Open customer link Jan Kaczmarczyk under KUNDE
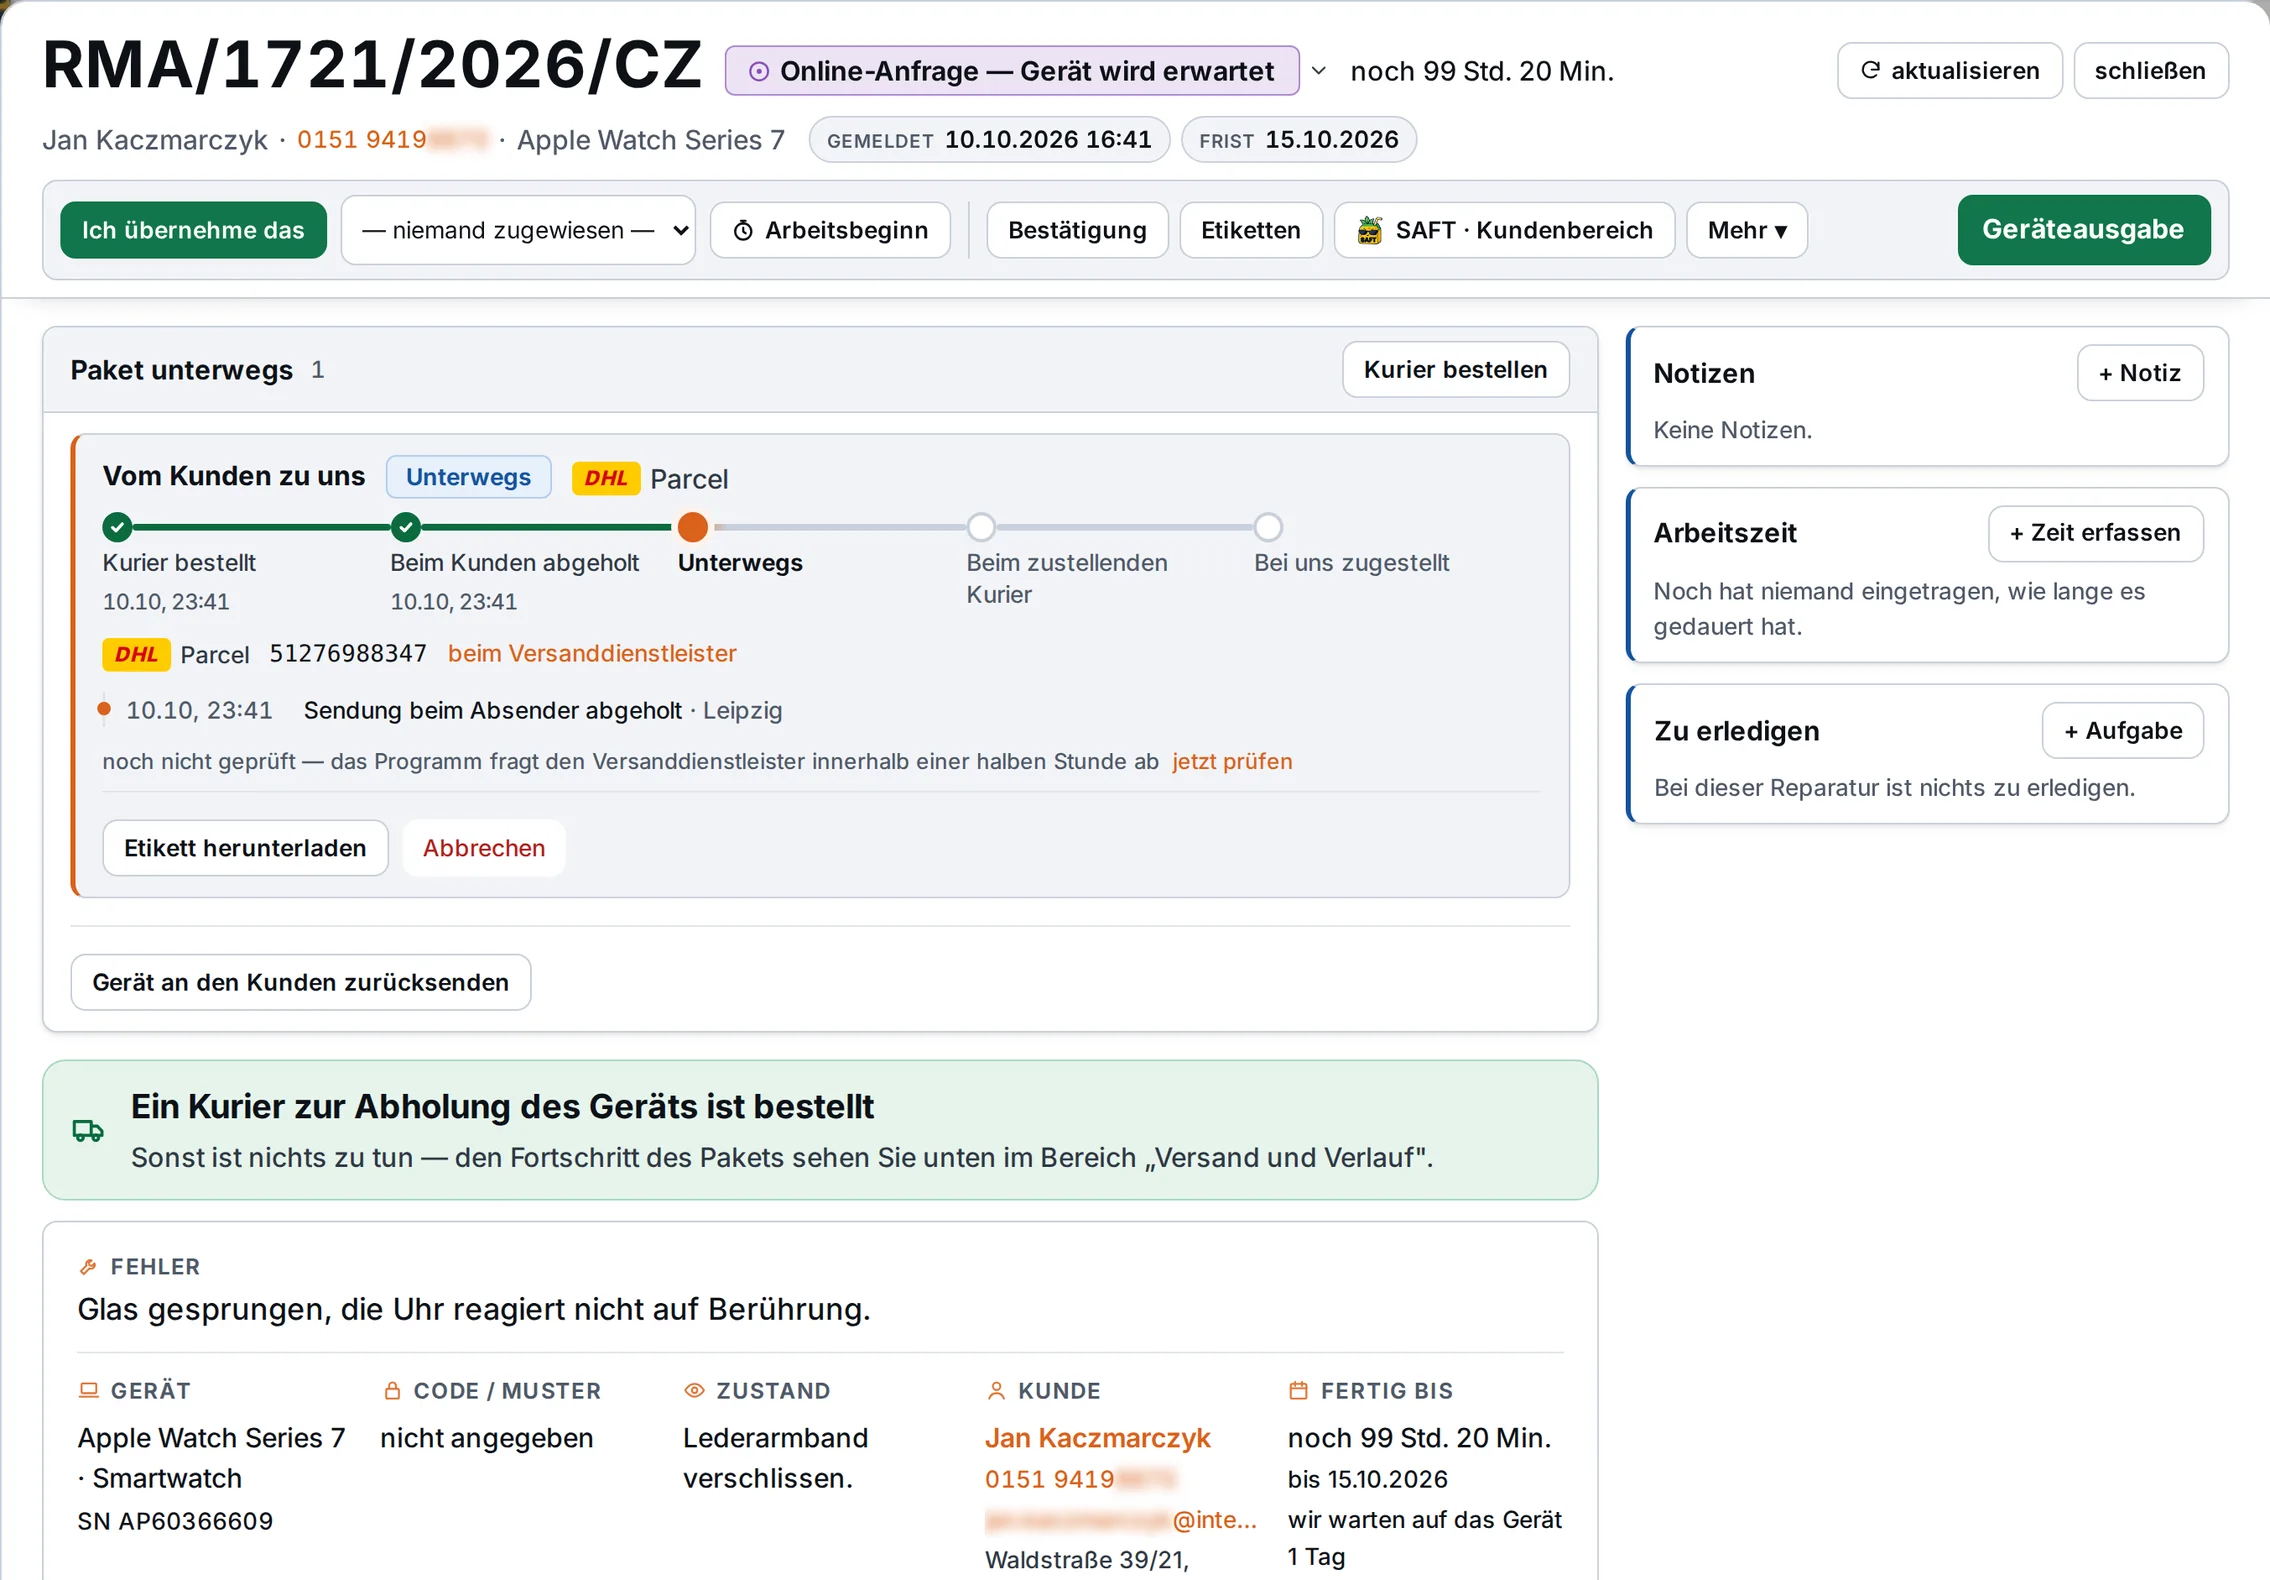Screen dimensions: 2270x1580 click(x=1097, y=1438)
